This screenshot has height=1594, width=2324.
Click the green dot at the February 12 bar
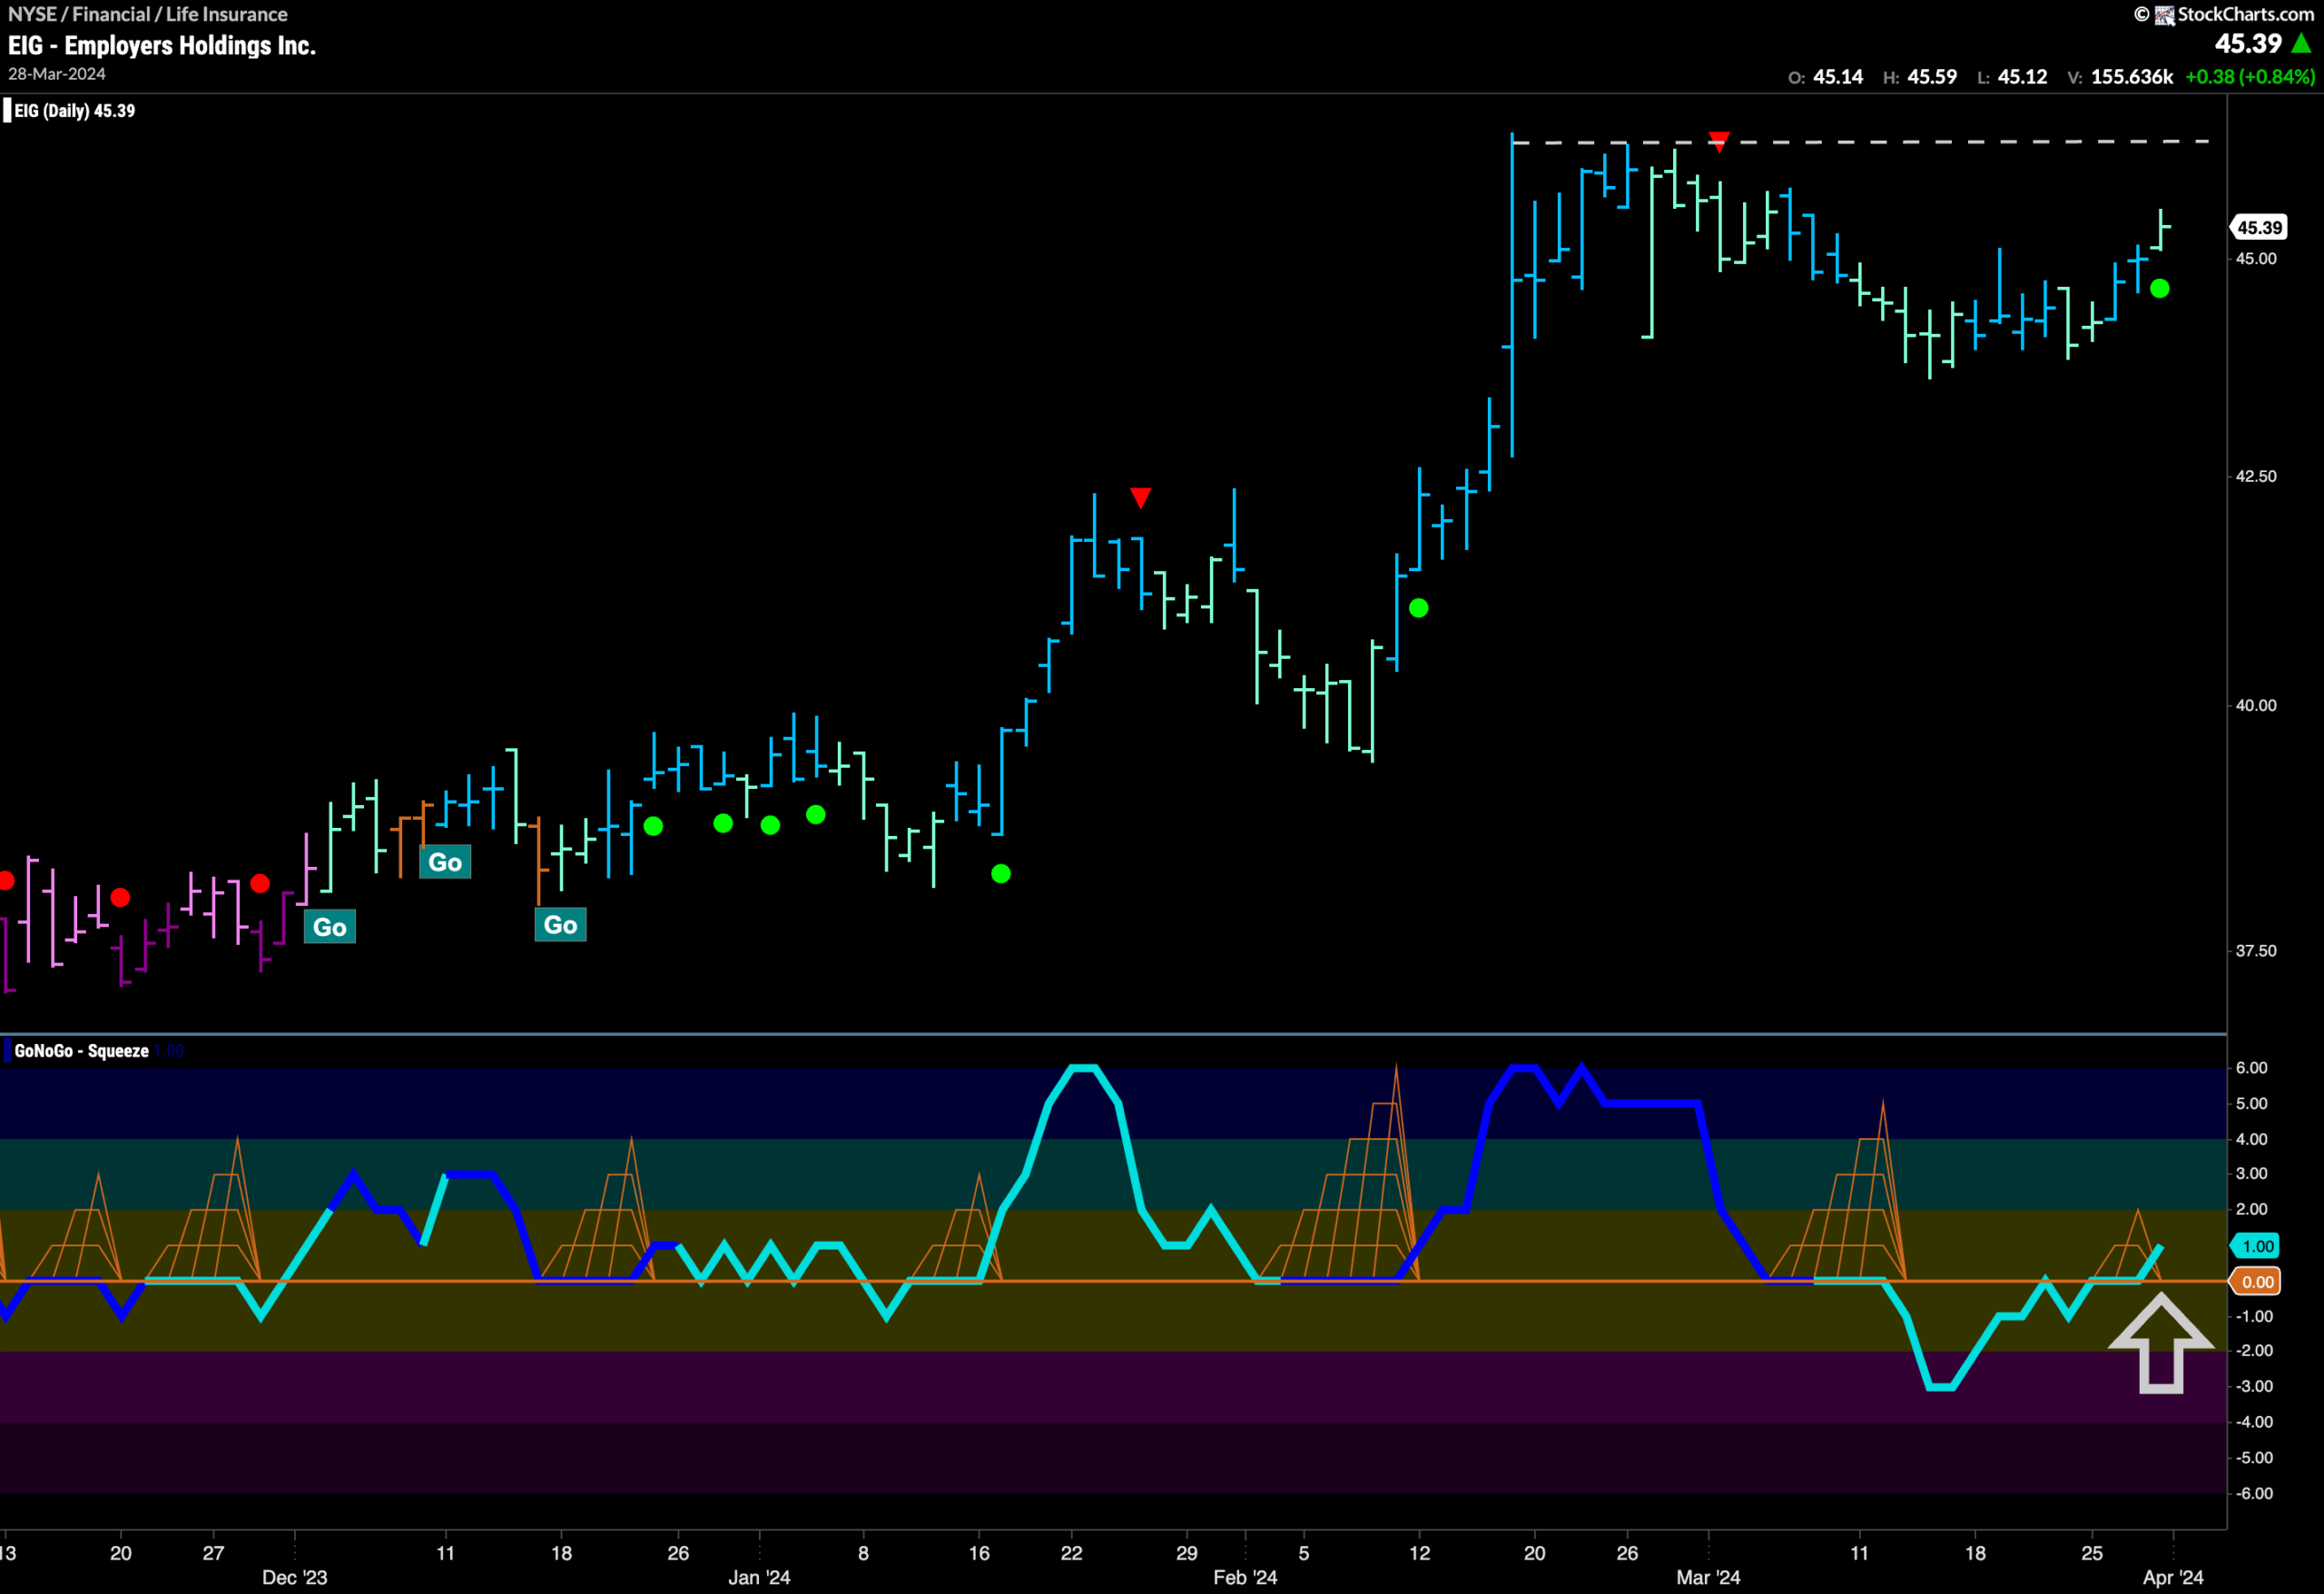click(x=1419, y=608)
